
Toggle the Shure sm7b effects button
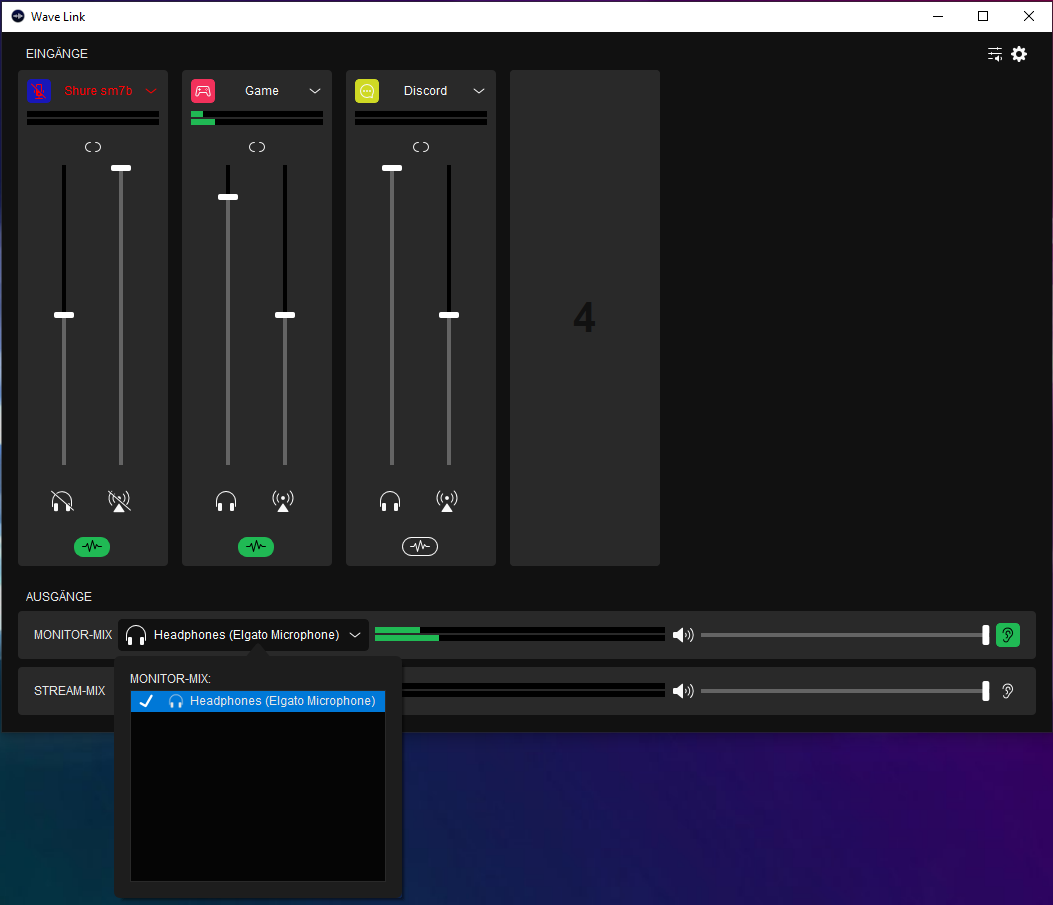pos(92,546)
